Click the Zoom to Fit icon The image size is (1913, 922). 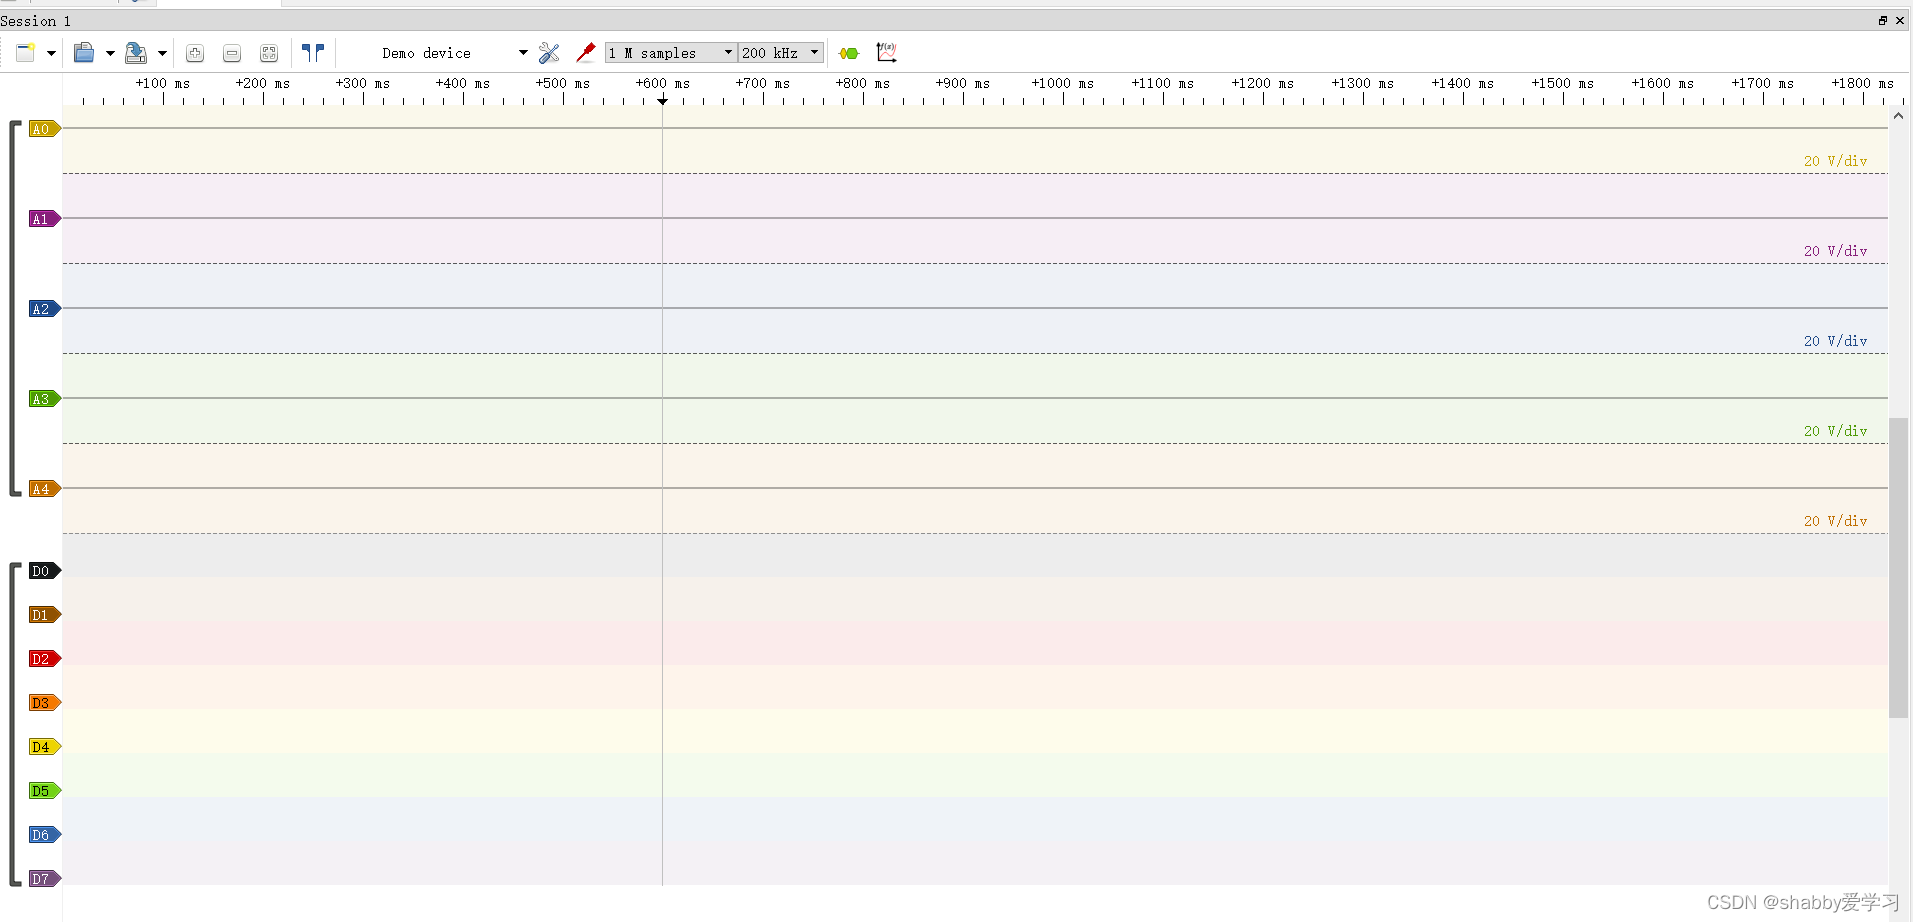[x=269, y=53]
